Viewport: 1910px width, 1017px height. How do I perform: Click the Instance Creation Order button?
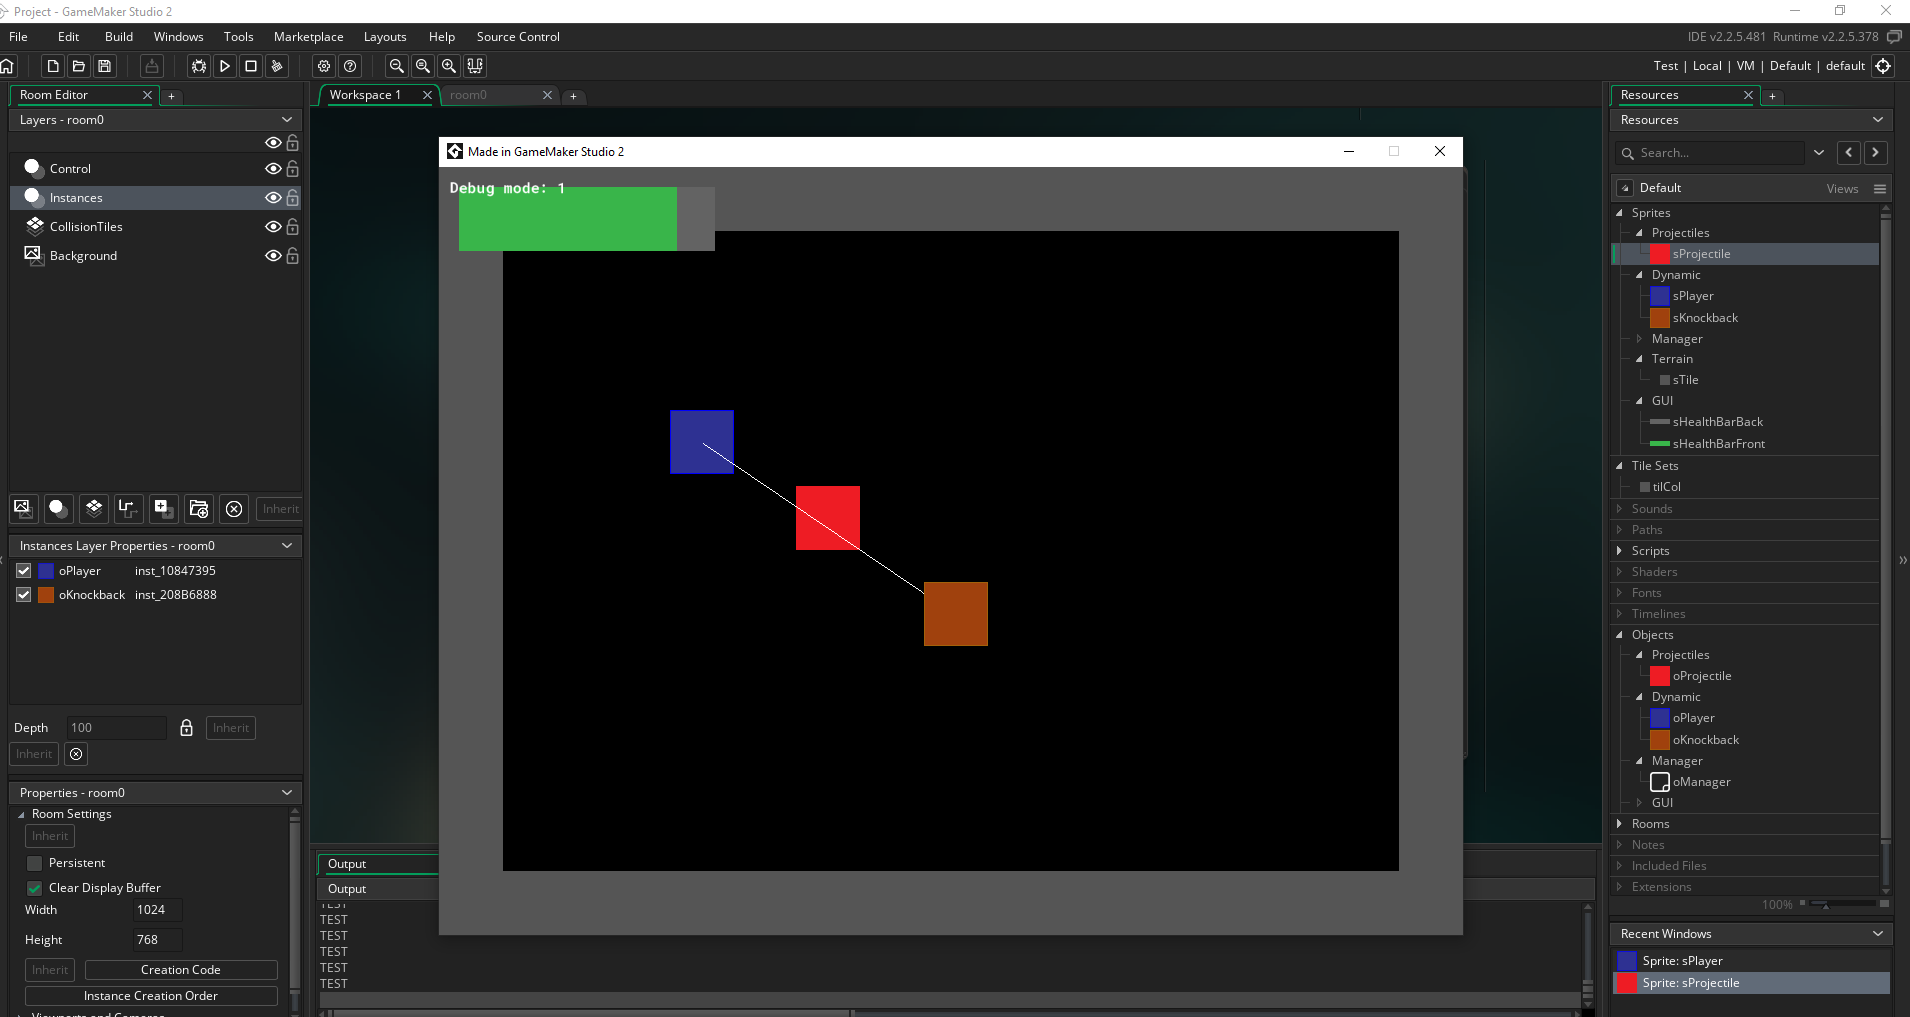click(150, 996)
